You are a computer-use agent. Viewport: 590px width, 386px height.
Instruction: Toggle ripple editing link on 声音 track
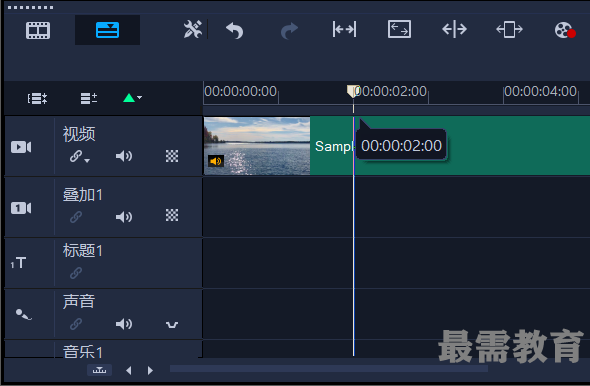point(76,324)
